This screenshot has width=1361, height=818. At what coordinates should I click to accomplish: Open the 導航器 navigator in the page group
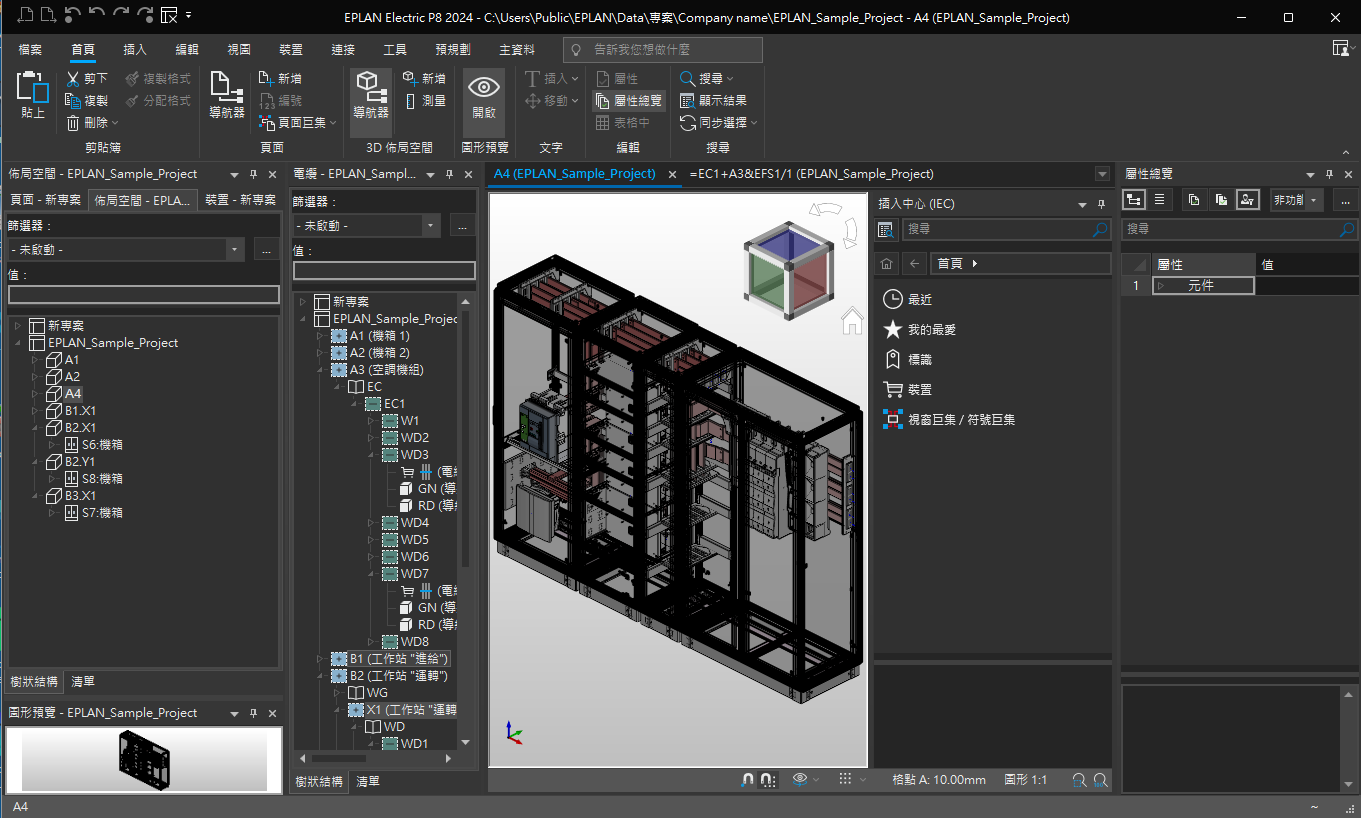227,96
